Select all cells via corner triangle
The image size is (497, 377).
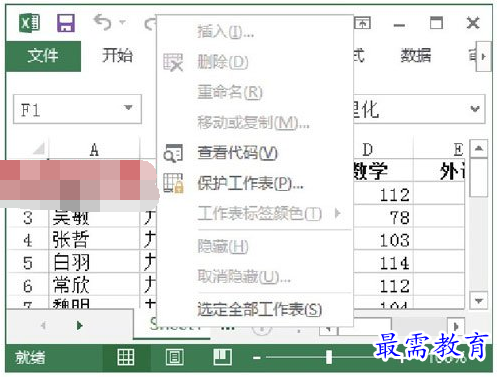pyautogui.click(x=39, y=148)
